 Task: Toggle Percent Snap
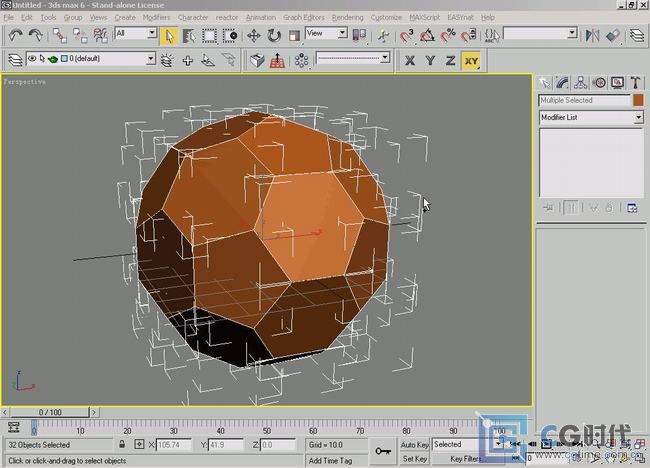pyautogui.click(x=448, y=35)
